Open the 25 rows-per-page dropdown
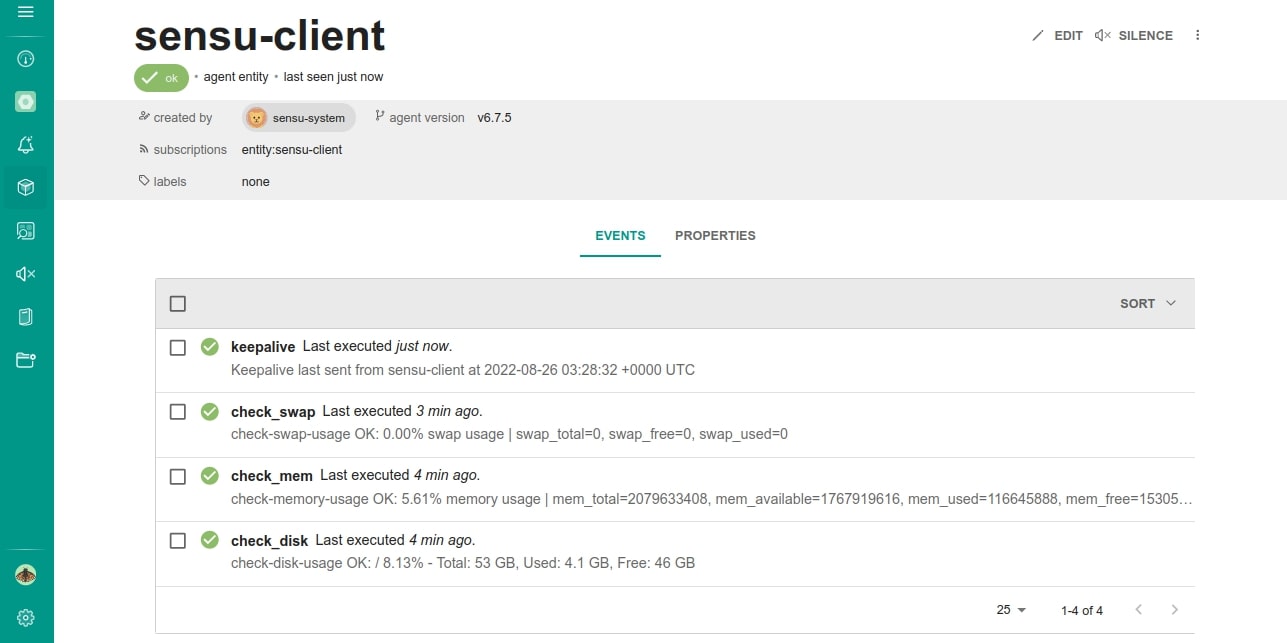The image size is (1287, 643). point(1012,610)
